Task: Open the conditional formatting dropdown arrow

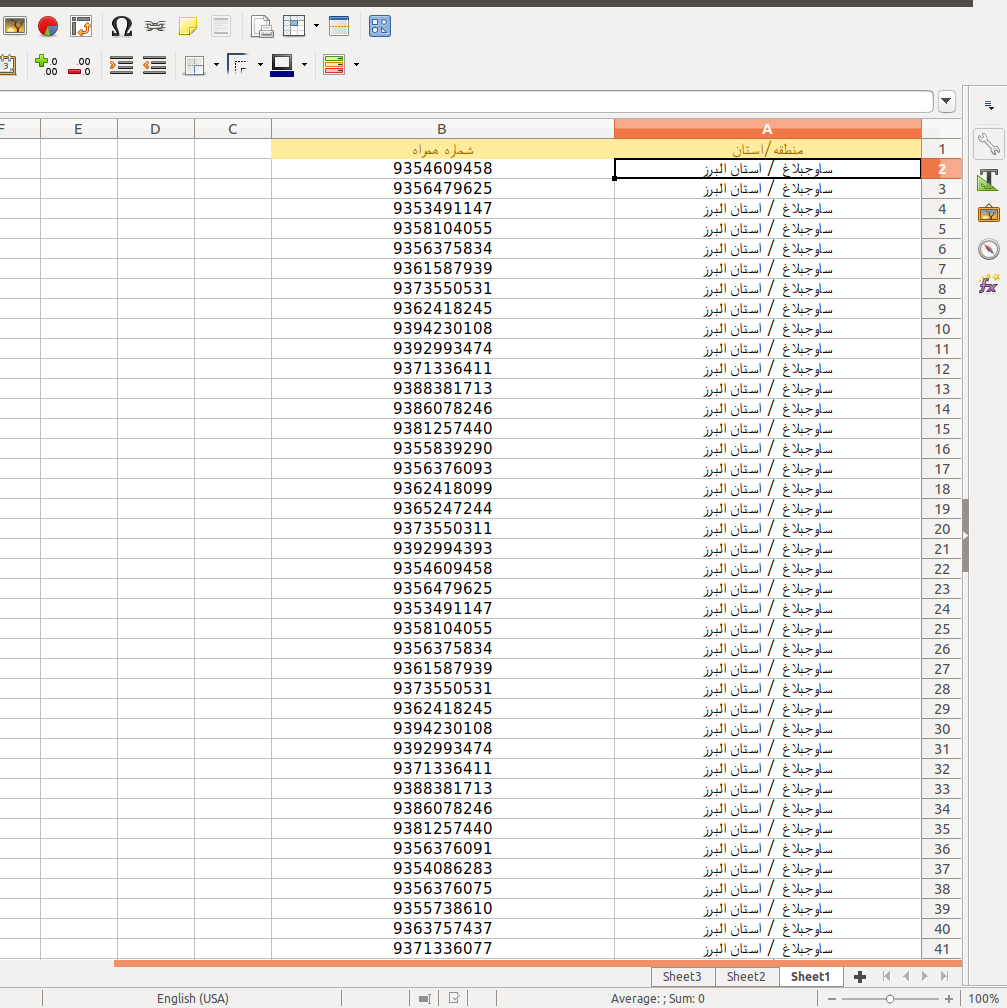Action: coord(356,65)
